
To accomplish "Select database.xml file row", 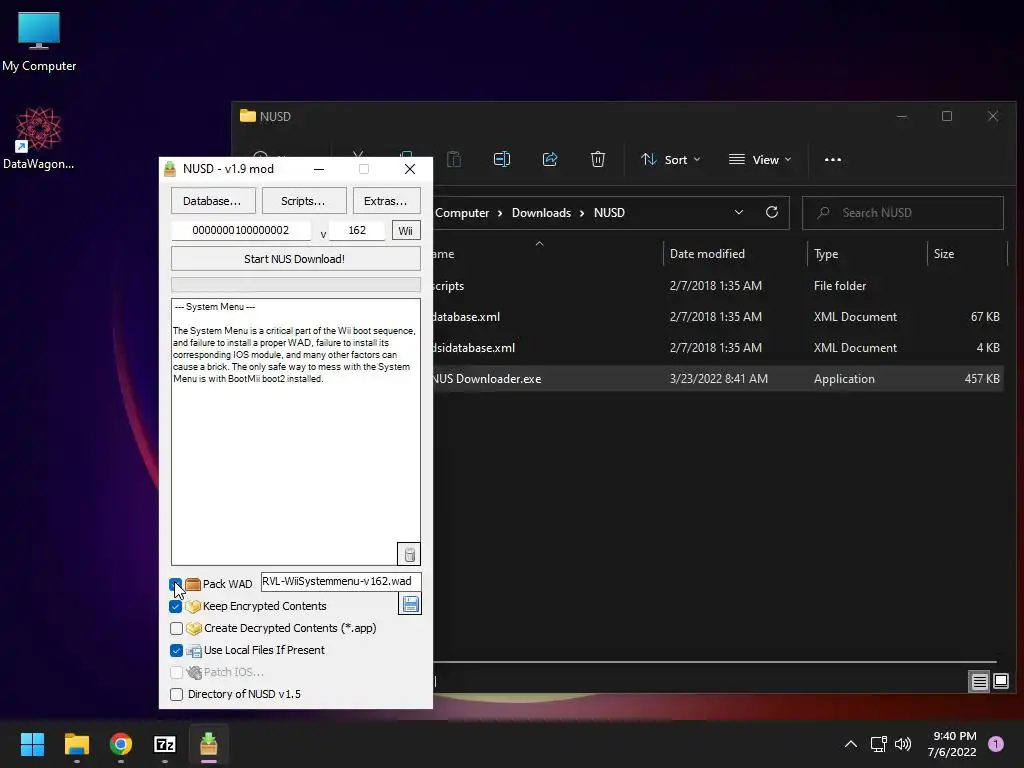I will 717,317.
